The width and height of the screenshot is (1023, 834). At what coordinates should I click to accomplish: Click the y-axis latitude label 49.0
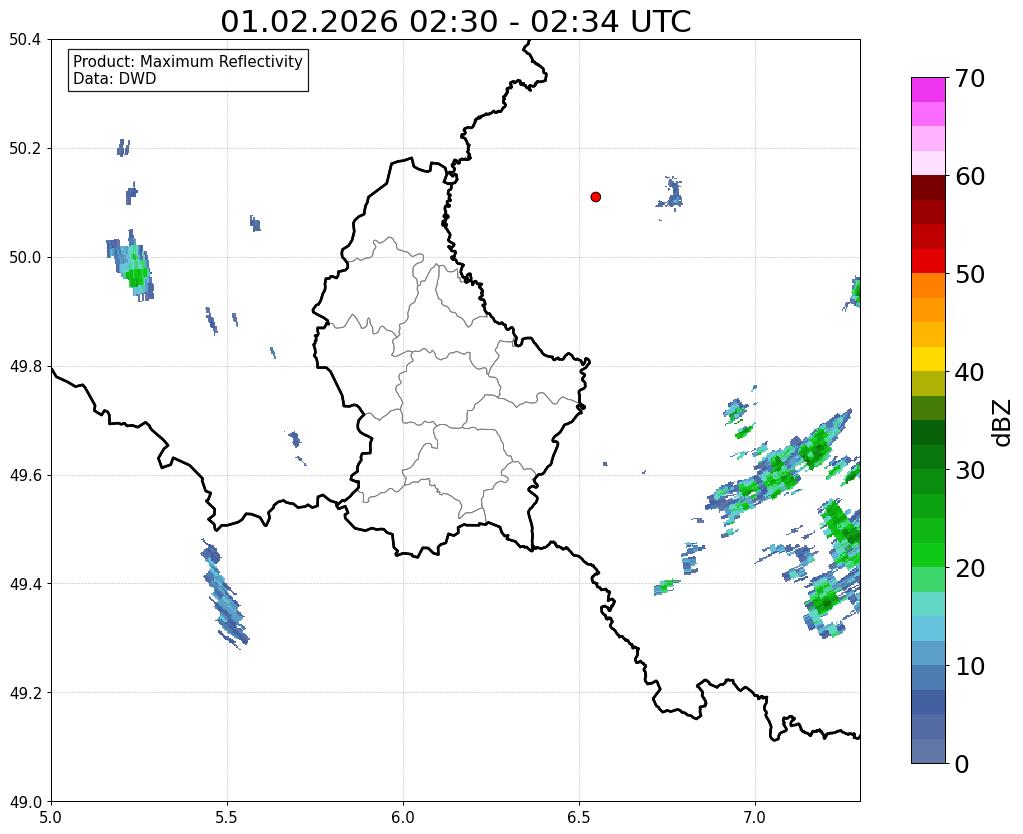coord(25,801)
